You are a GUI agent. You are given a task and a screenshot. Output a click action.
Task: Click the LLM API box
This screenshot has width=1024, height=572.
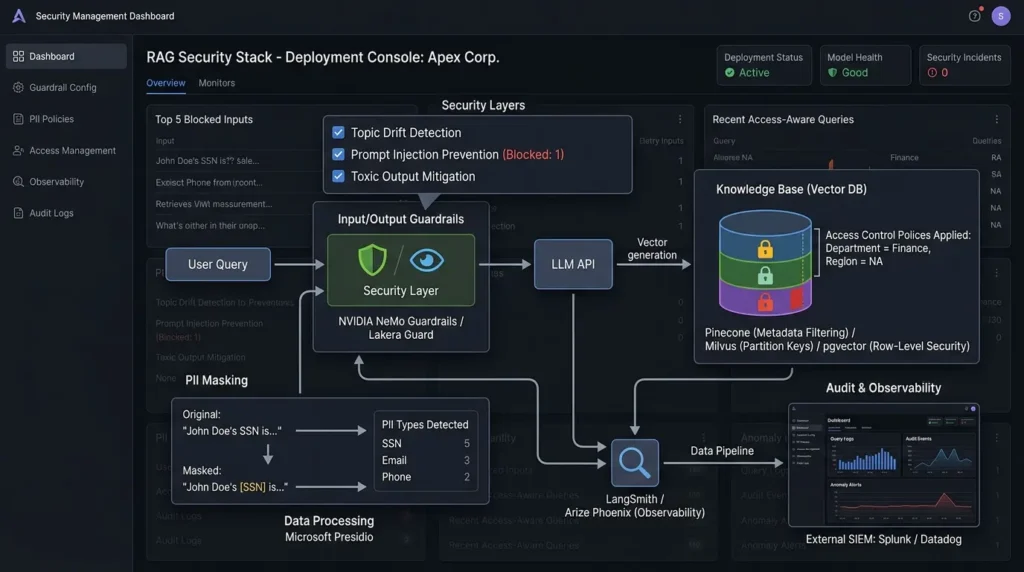[x=573, y=264]
